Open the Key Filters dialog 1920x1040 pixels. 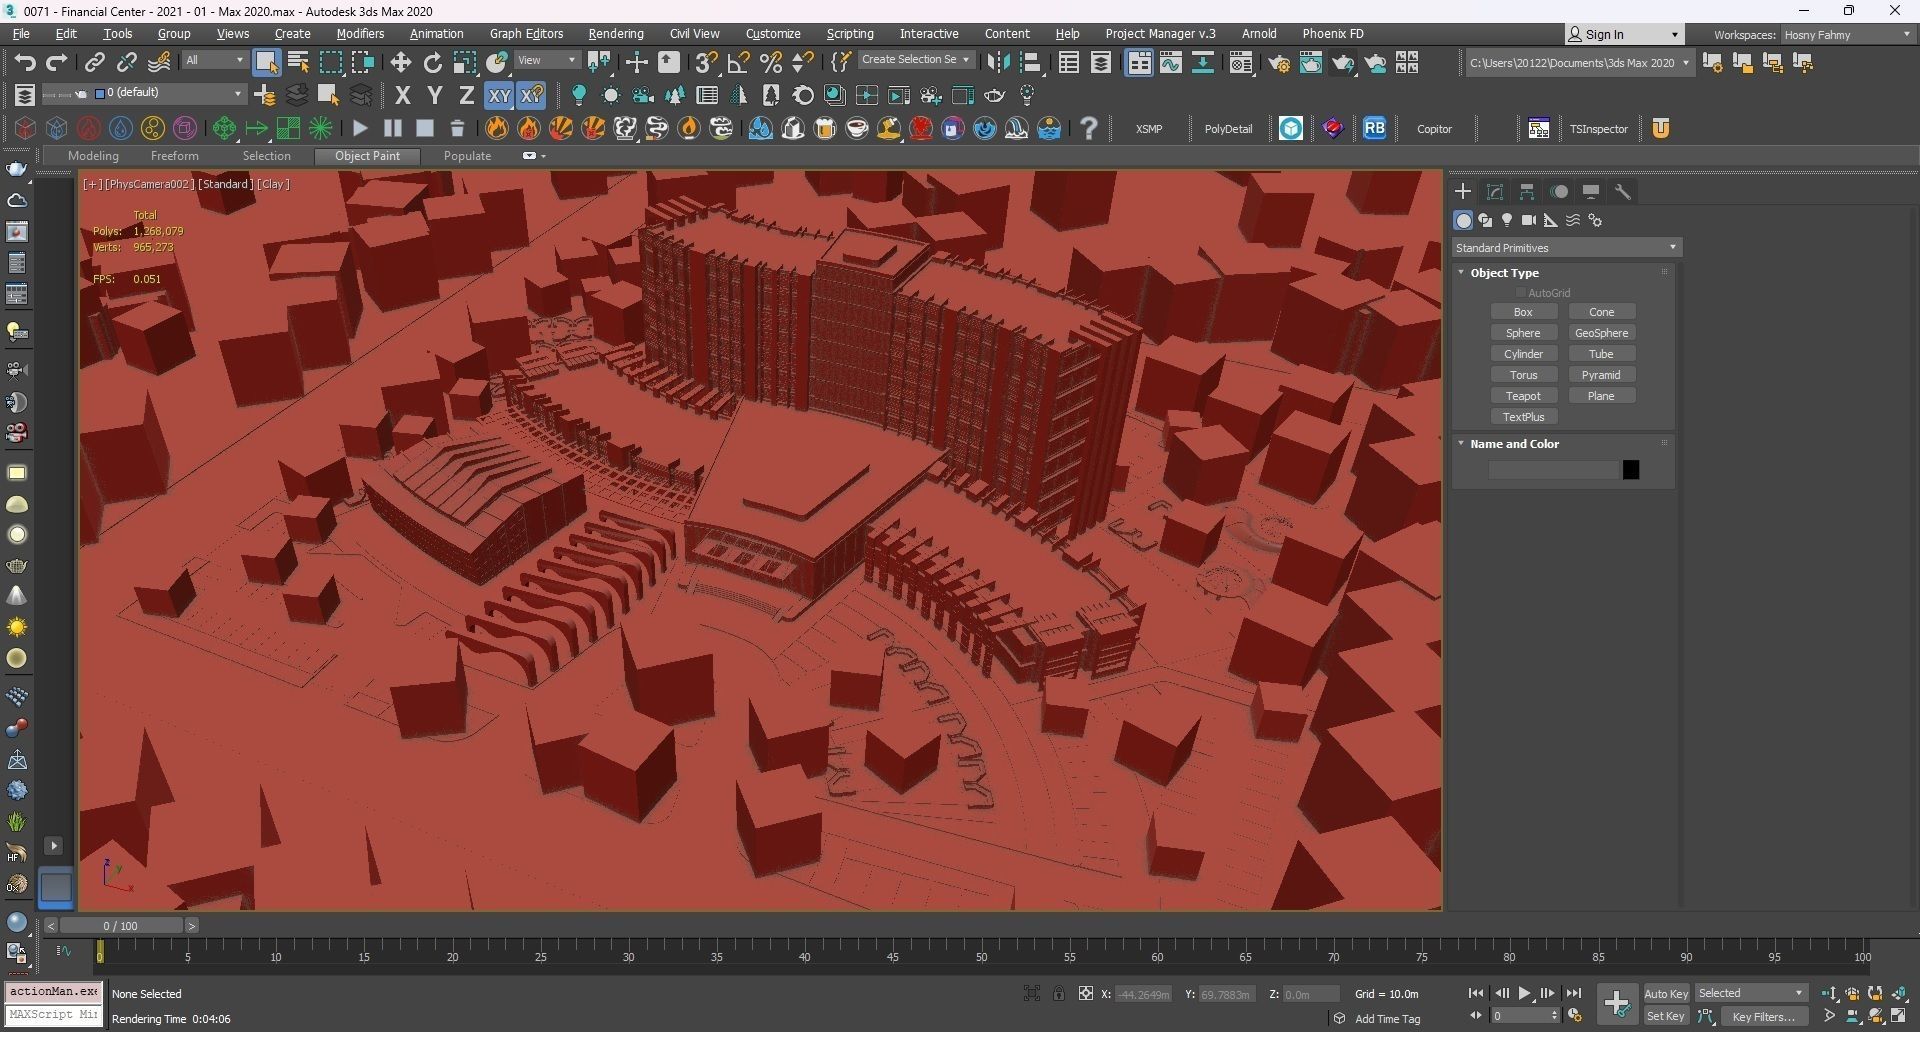[x=1763, y=1016]
